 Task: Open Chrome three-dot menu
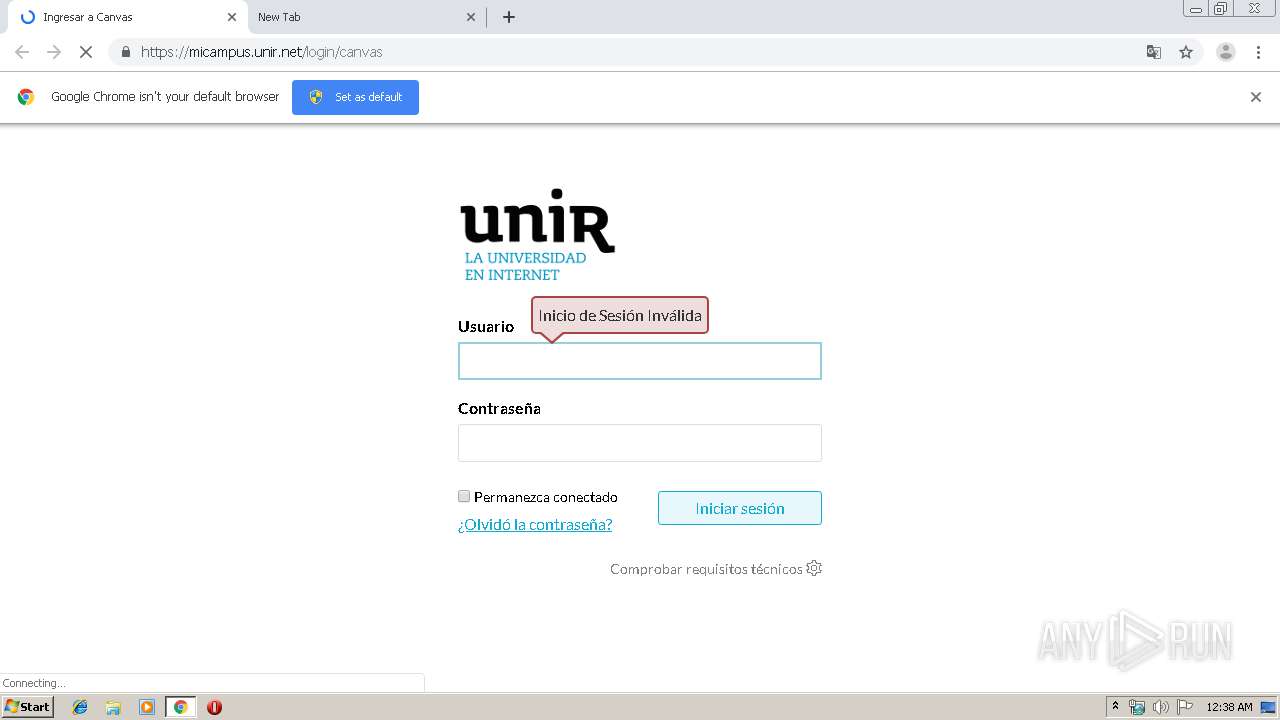(1259, 52)
